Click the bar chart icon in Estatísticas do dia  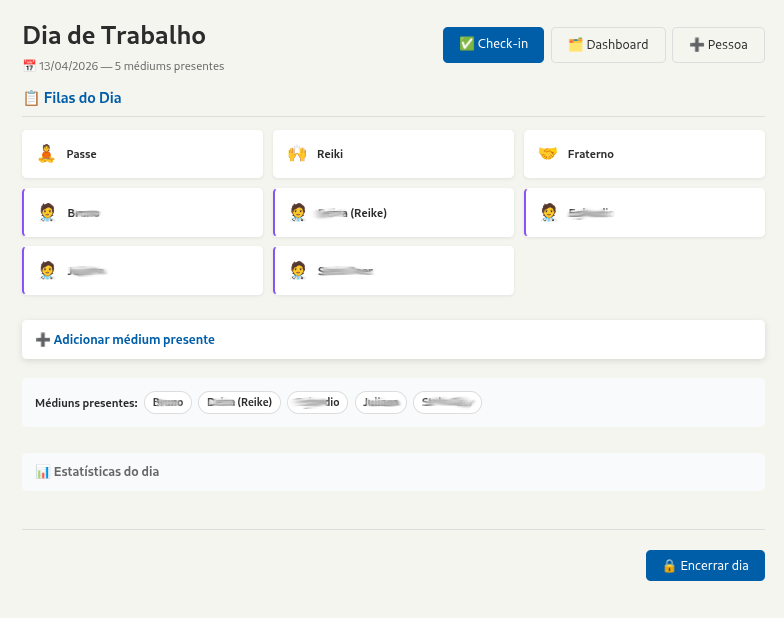[42, 472]
